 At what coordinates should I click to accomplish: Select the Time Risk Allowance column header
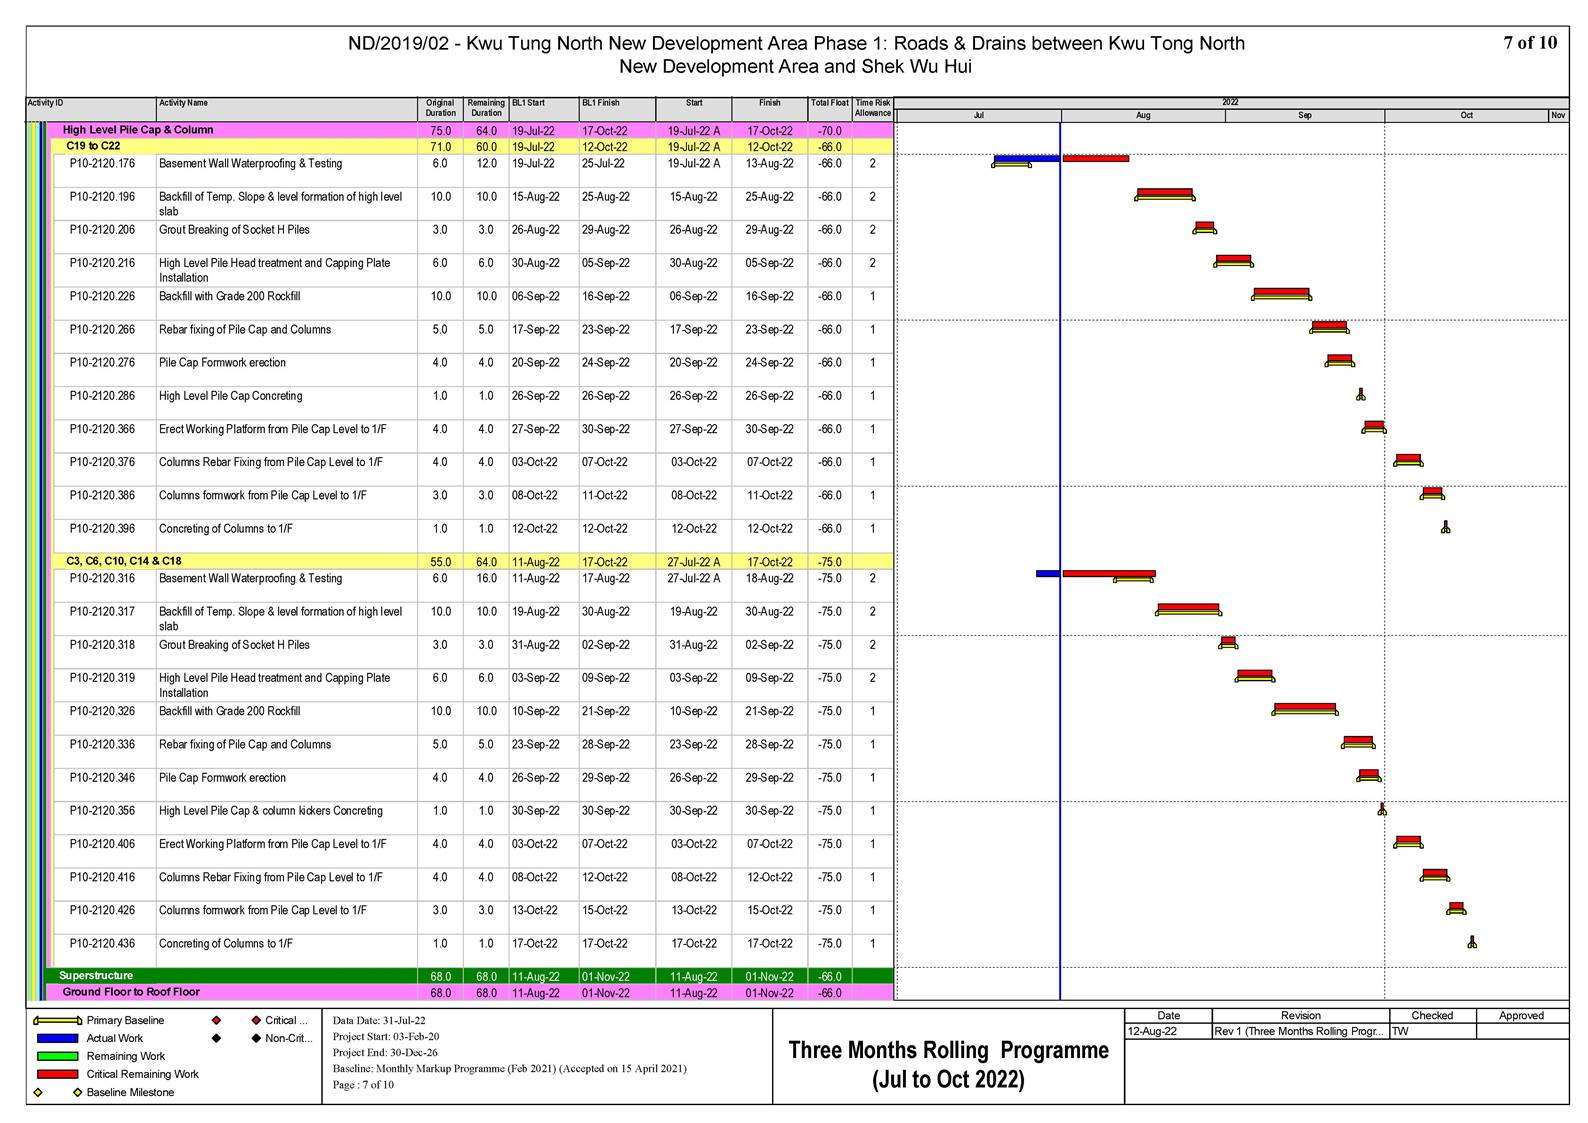click(x=872, y=108)
